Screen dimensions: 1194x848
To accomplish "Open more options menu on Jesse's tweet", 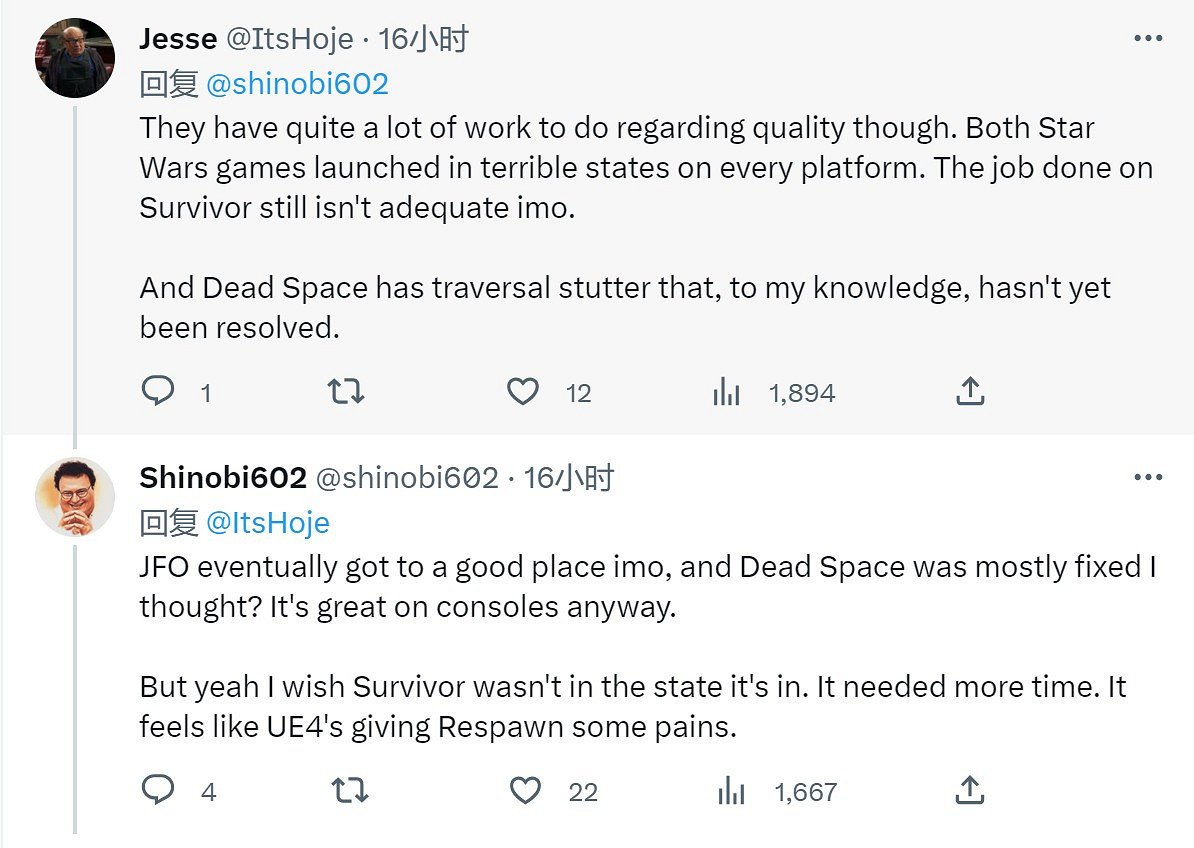I will [x=1148, y=39].
